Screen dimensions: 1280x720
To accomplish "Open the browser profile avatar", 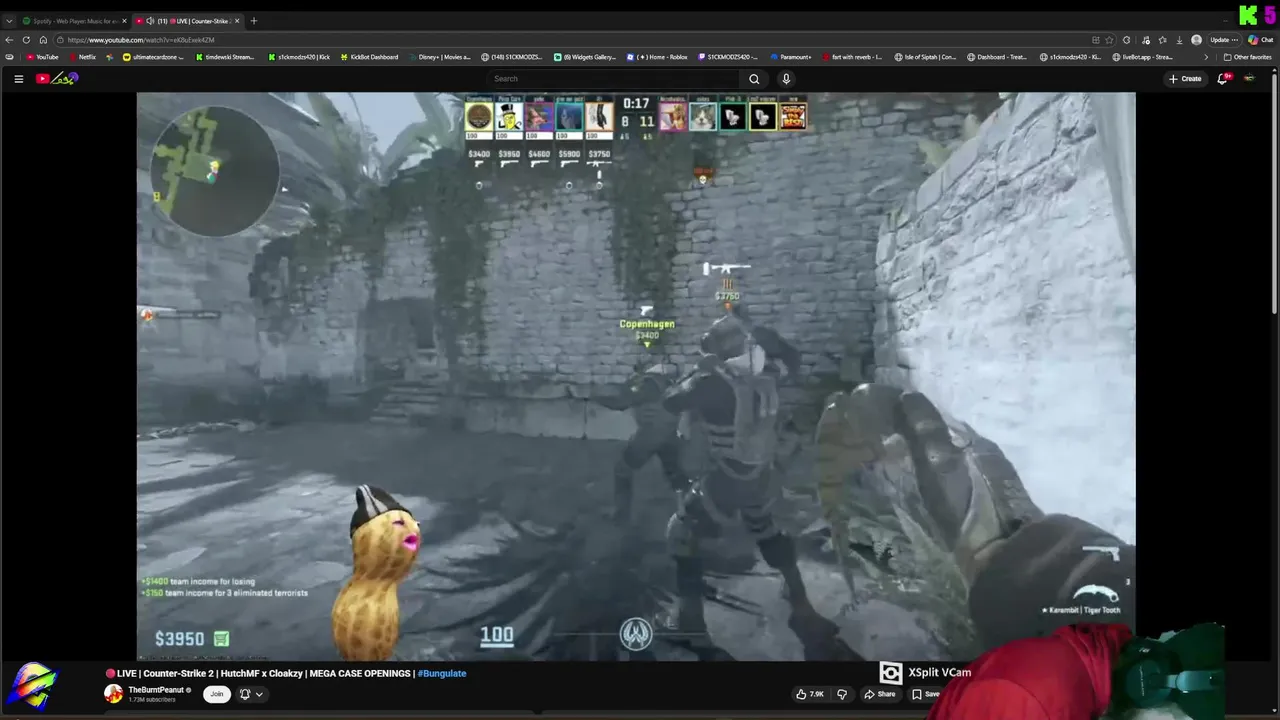I will (1197, 40).
